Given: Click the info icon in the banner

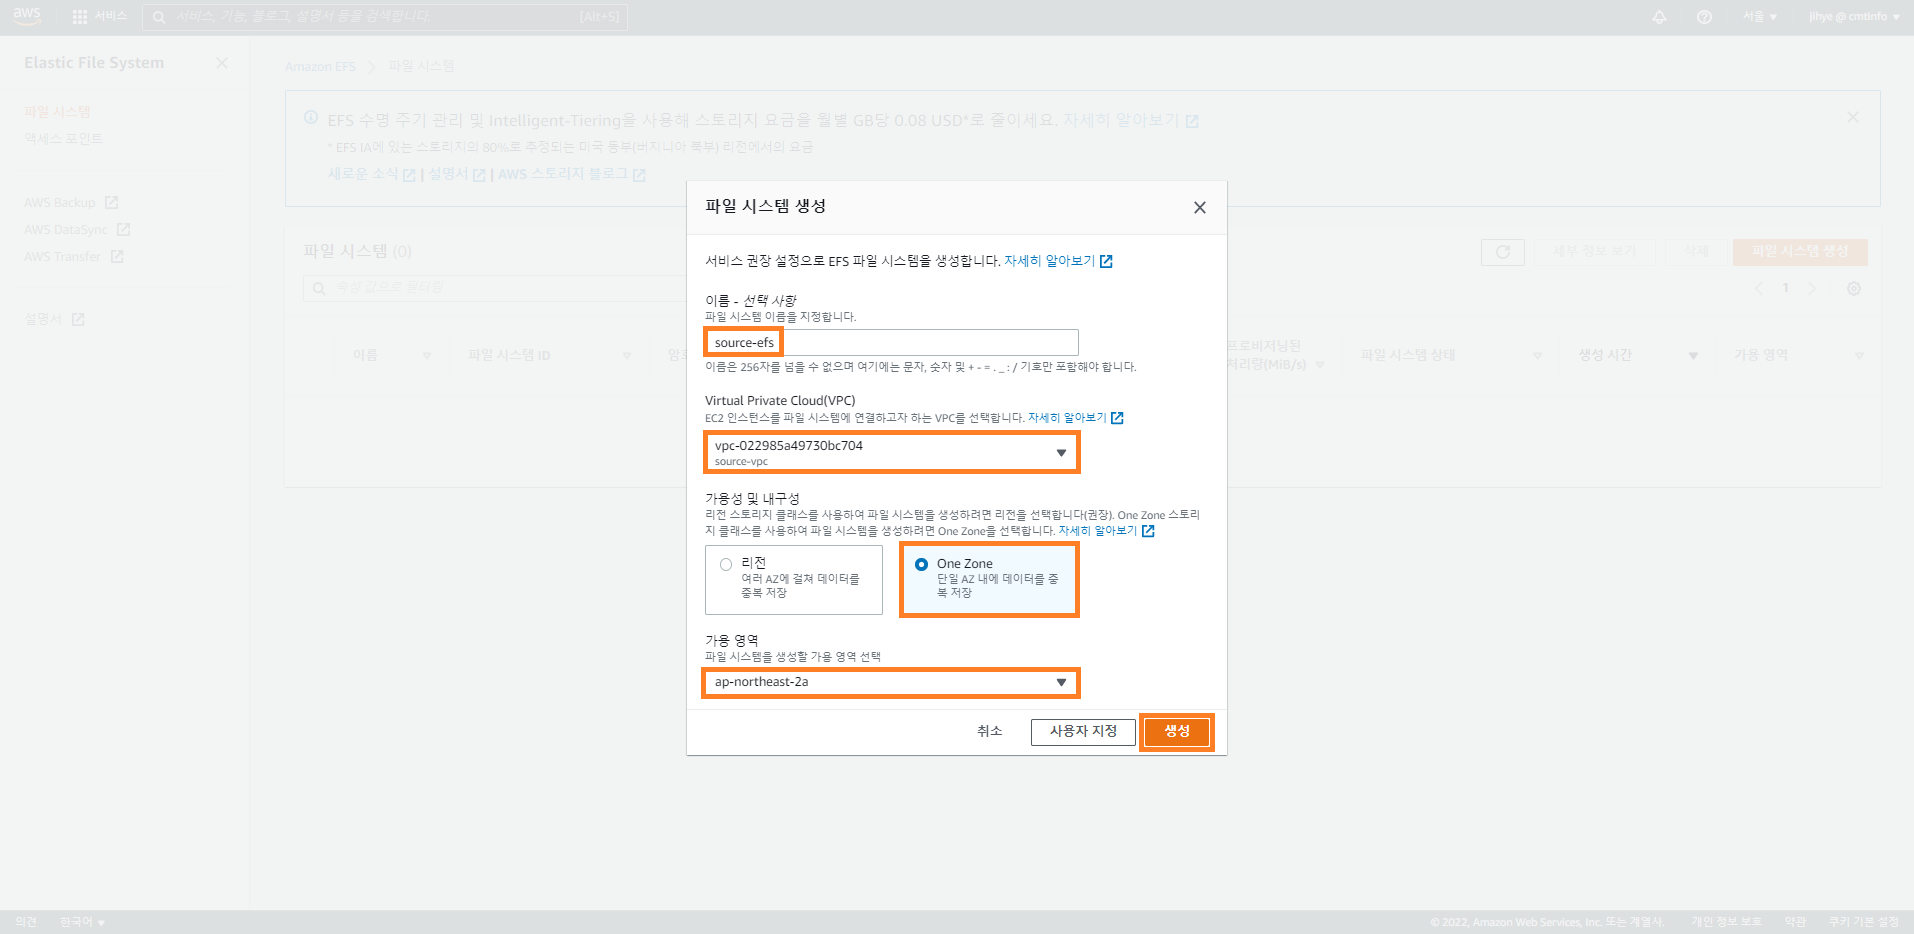Looking at the screenshot, I should [x=311, y=118].
